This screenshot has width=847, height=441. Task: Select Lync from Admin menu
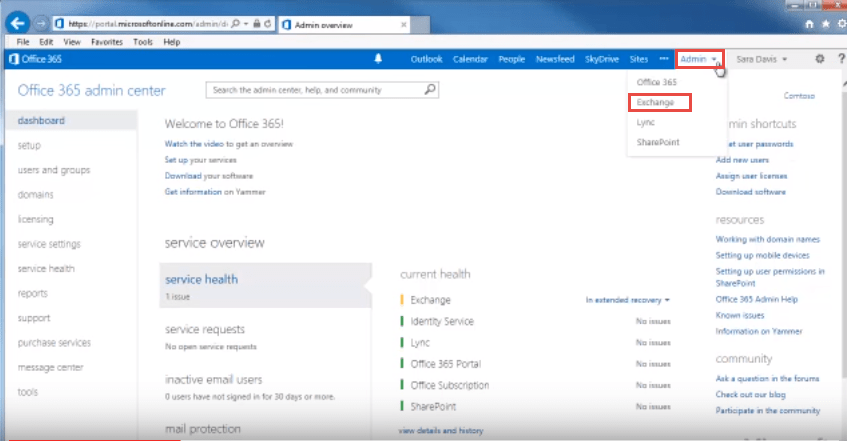(646, 122)
